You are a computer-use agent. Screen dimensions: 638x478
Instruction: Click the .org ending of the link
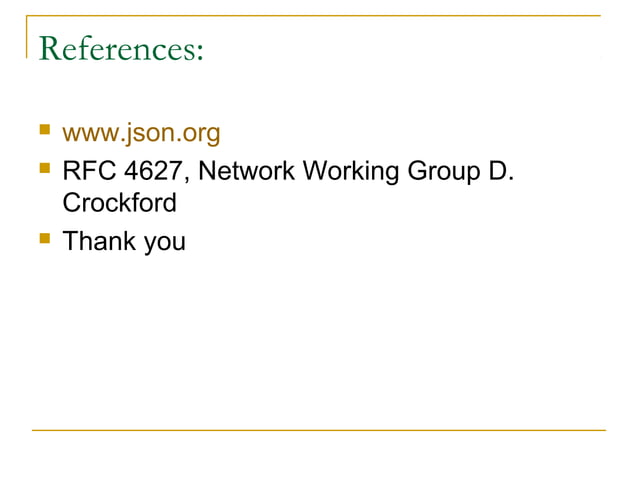tap(199, 133)
